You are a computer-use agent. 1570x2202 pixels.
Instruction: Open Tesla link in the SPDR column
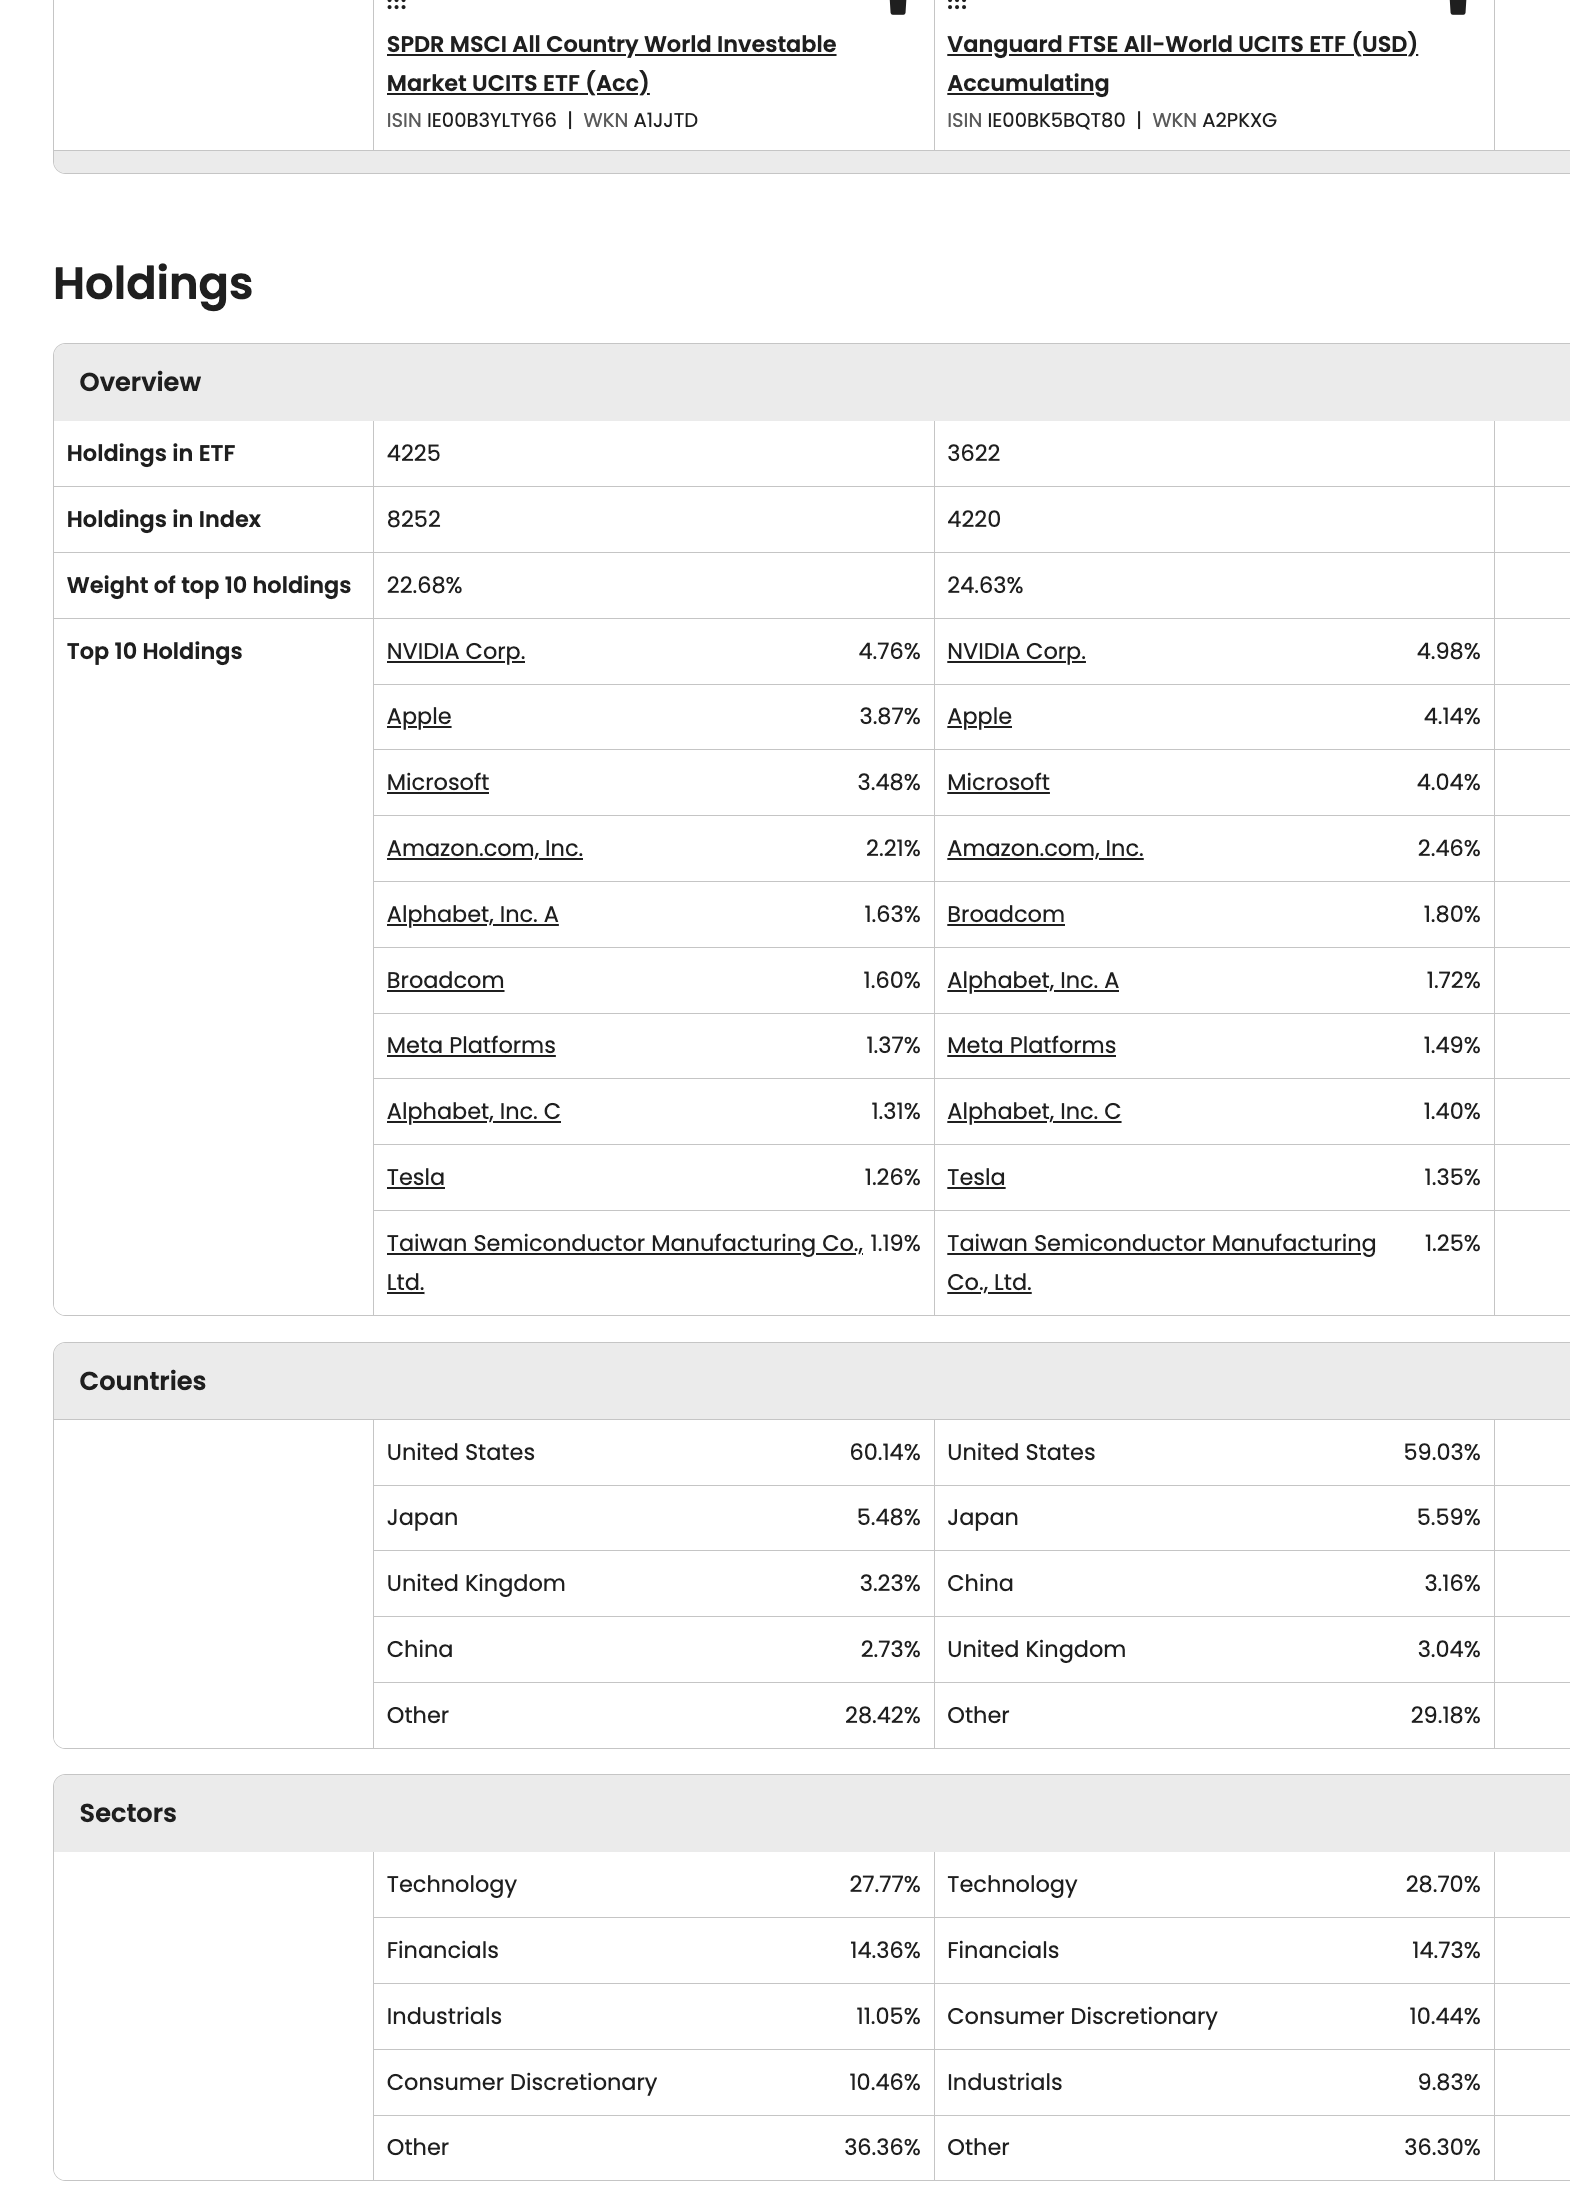pos(416,1177)
